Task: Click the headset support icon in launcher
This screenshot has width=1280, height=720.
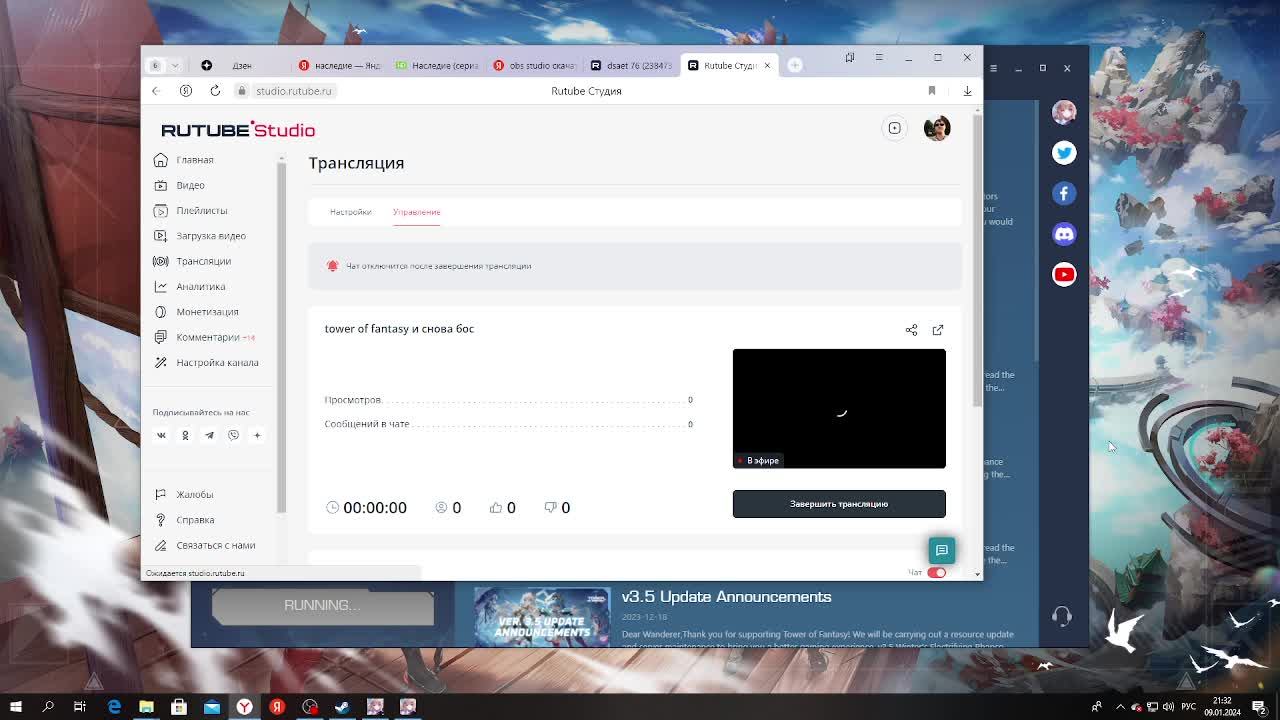Action: tap(1062, 616)
